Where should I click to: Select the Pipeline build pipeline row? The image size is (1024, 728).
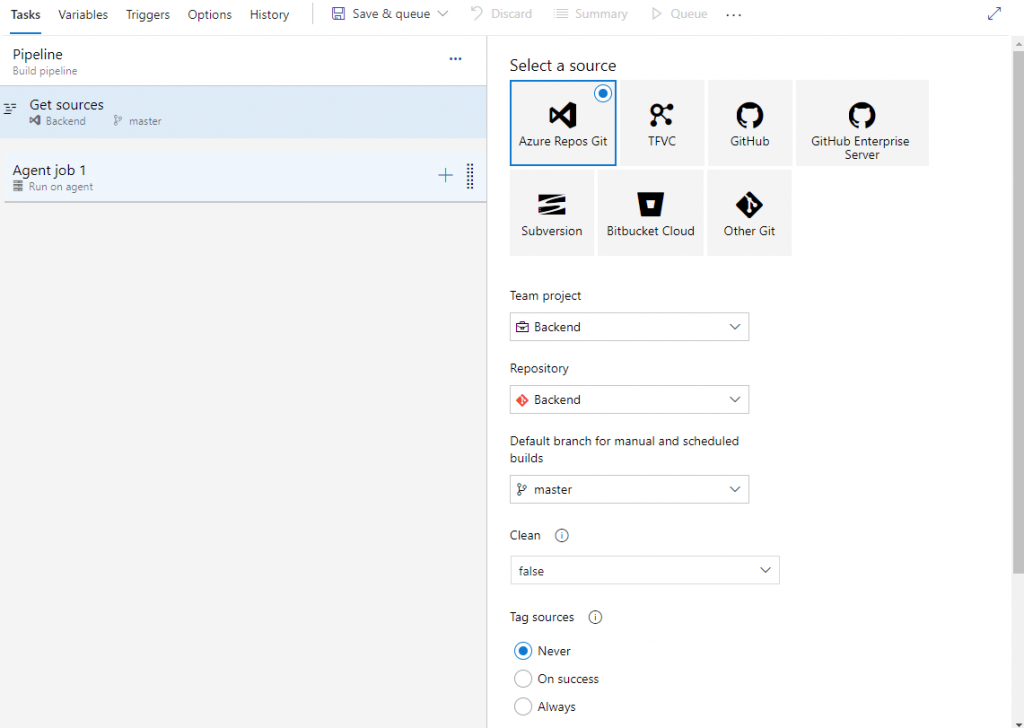tap(243, 61)
